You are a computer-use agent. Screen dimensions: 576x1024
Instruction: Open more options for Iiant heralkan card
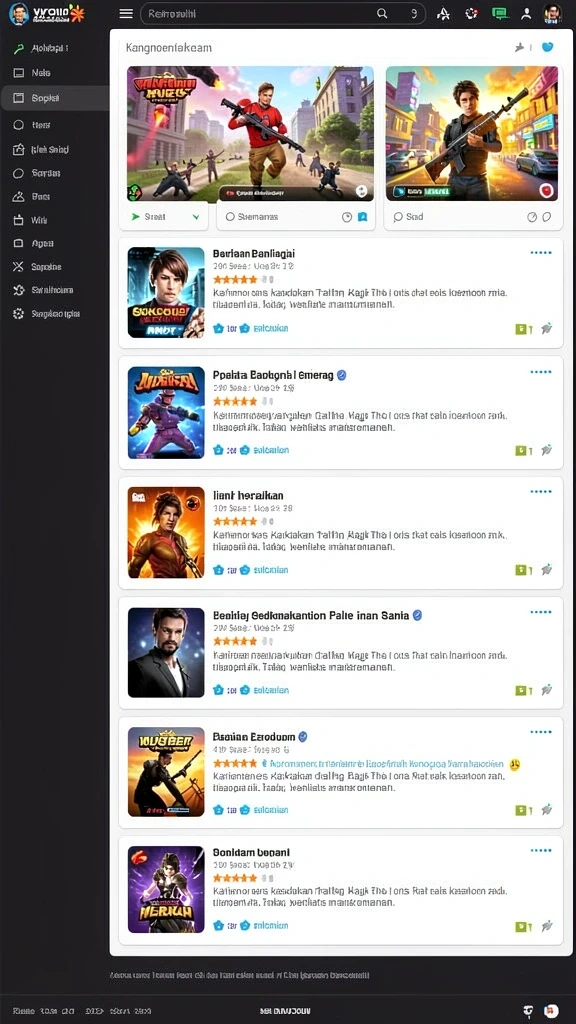pyautogui.click(x=541, y=491)
